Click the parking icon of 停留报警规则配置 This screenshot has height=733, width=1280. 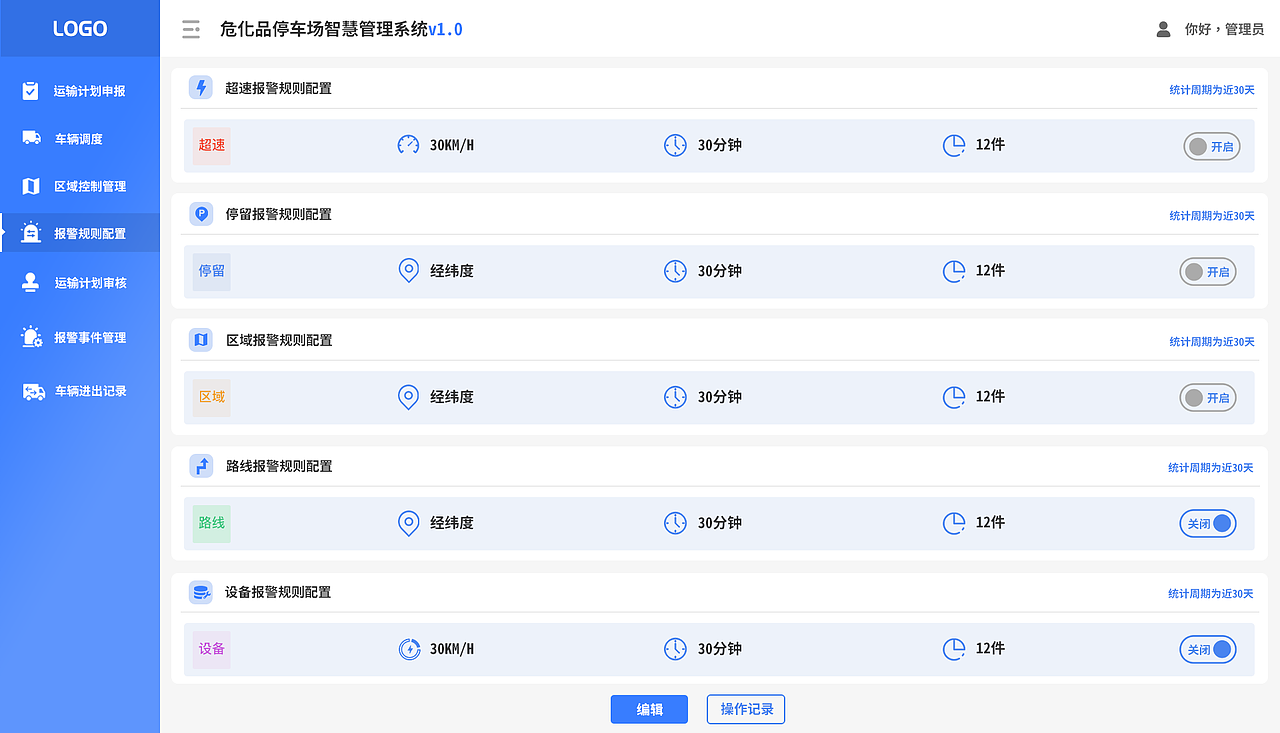point(201,214)
